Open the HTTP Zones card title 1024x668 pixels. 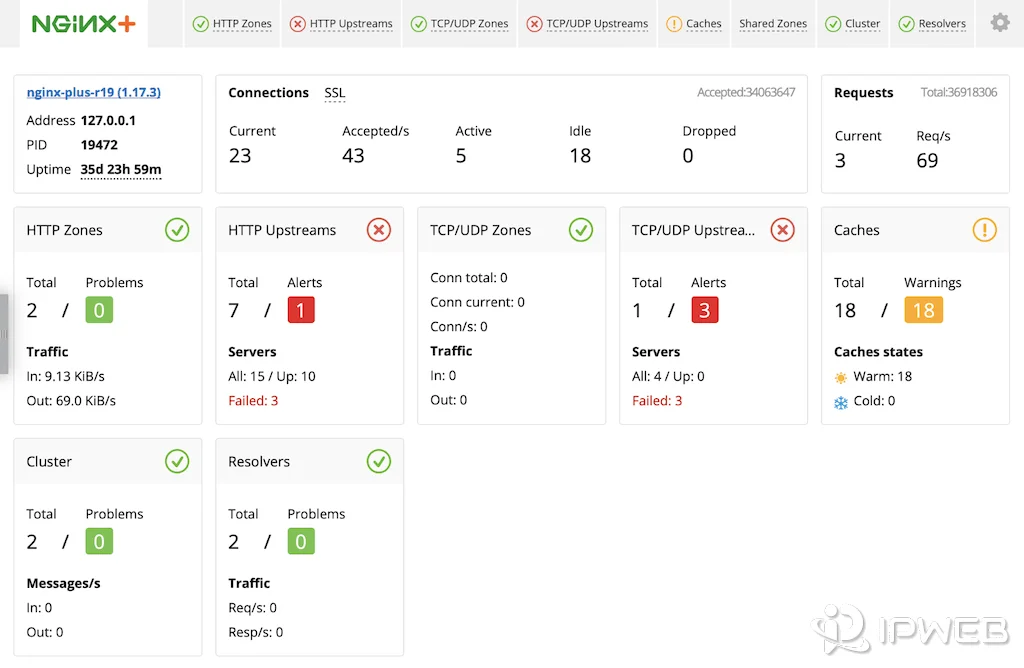coord(64,230)
